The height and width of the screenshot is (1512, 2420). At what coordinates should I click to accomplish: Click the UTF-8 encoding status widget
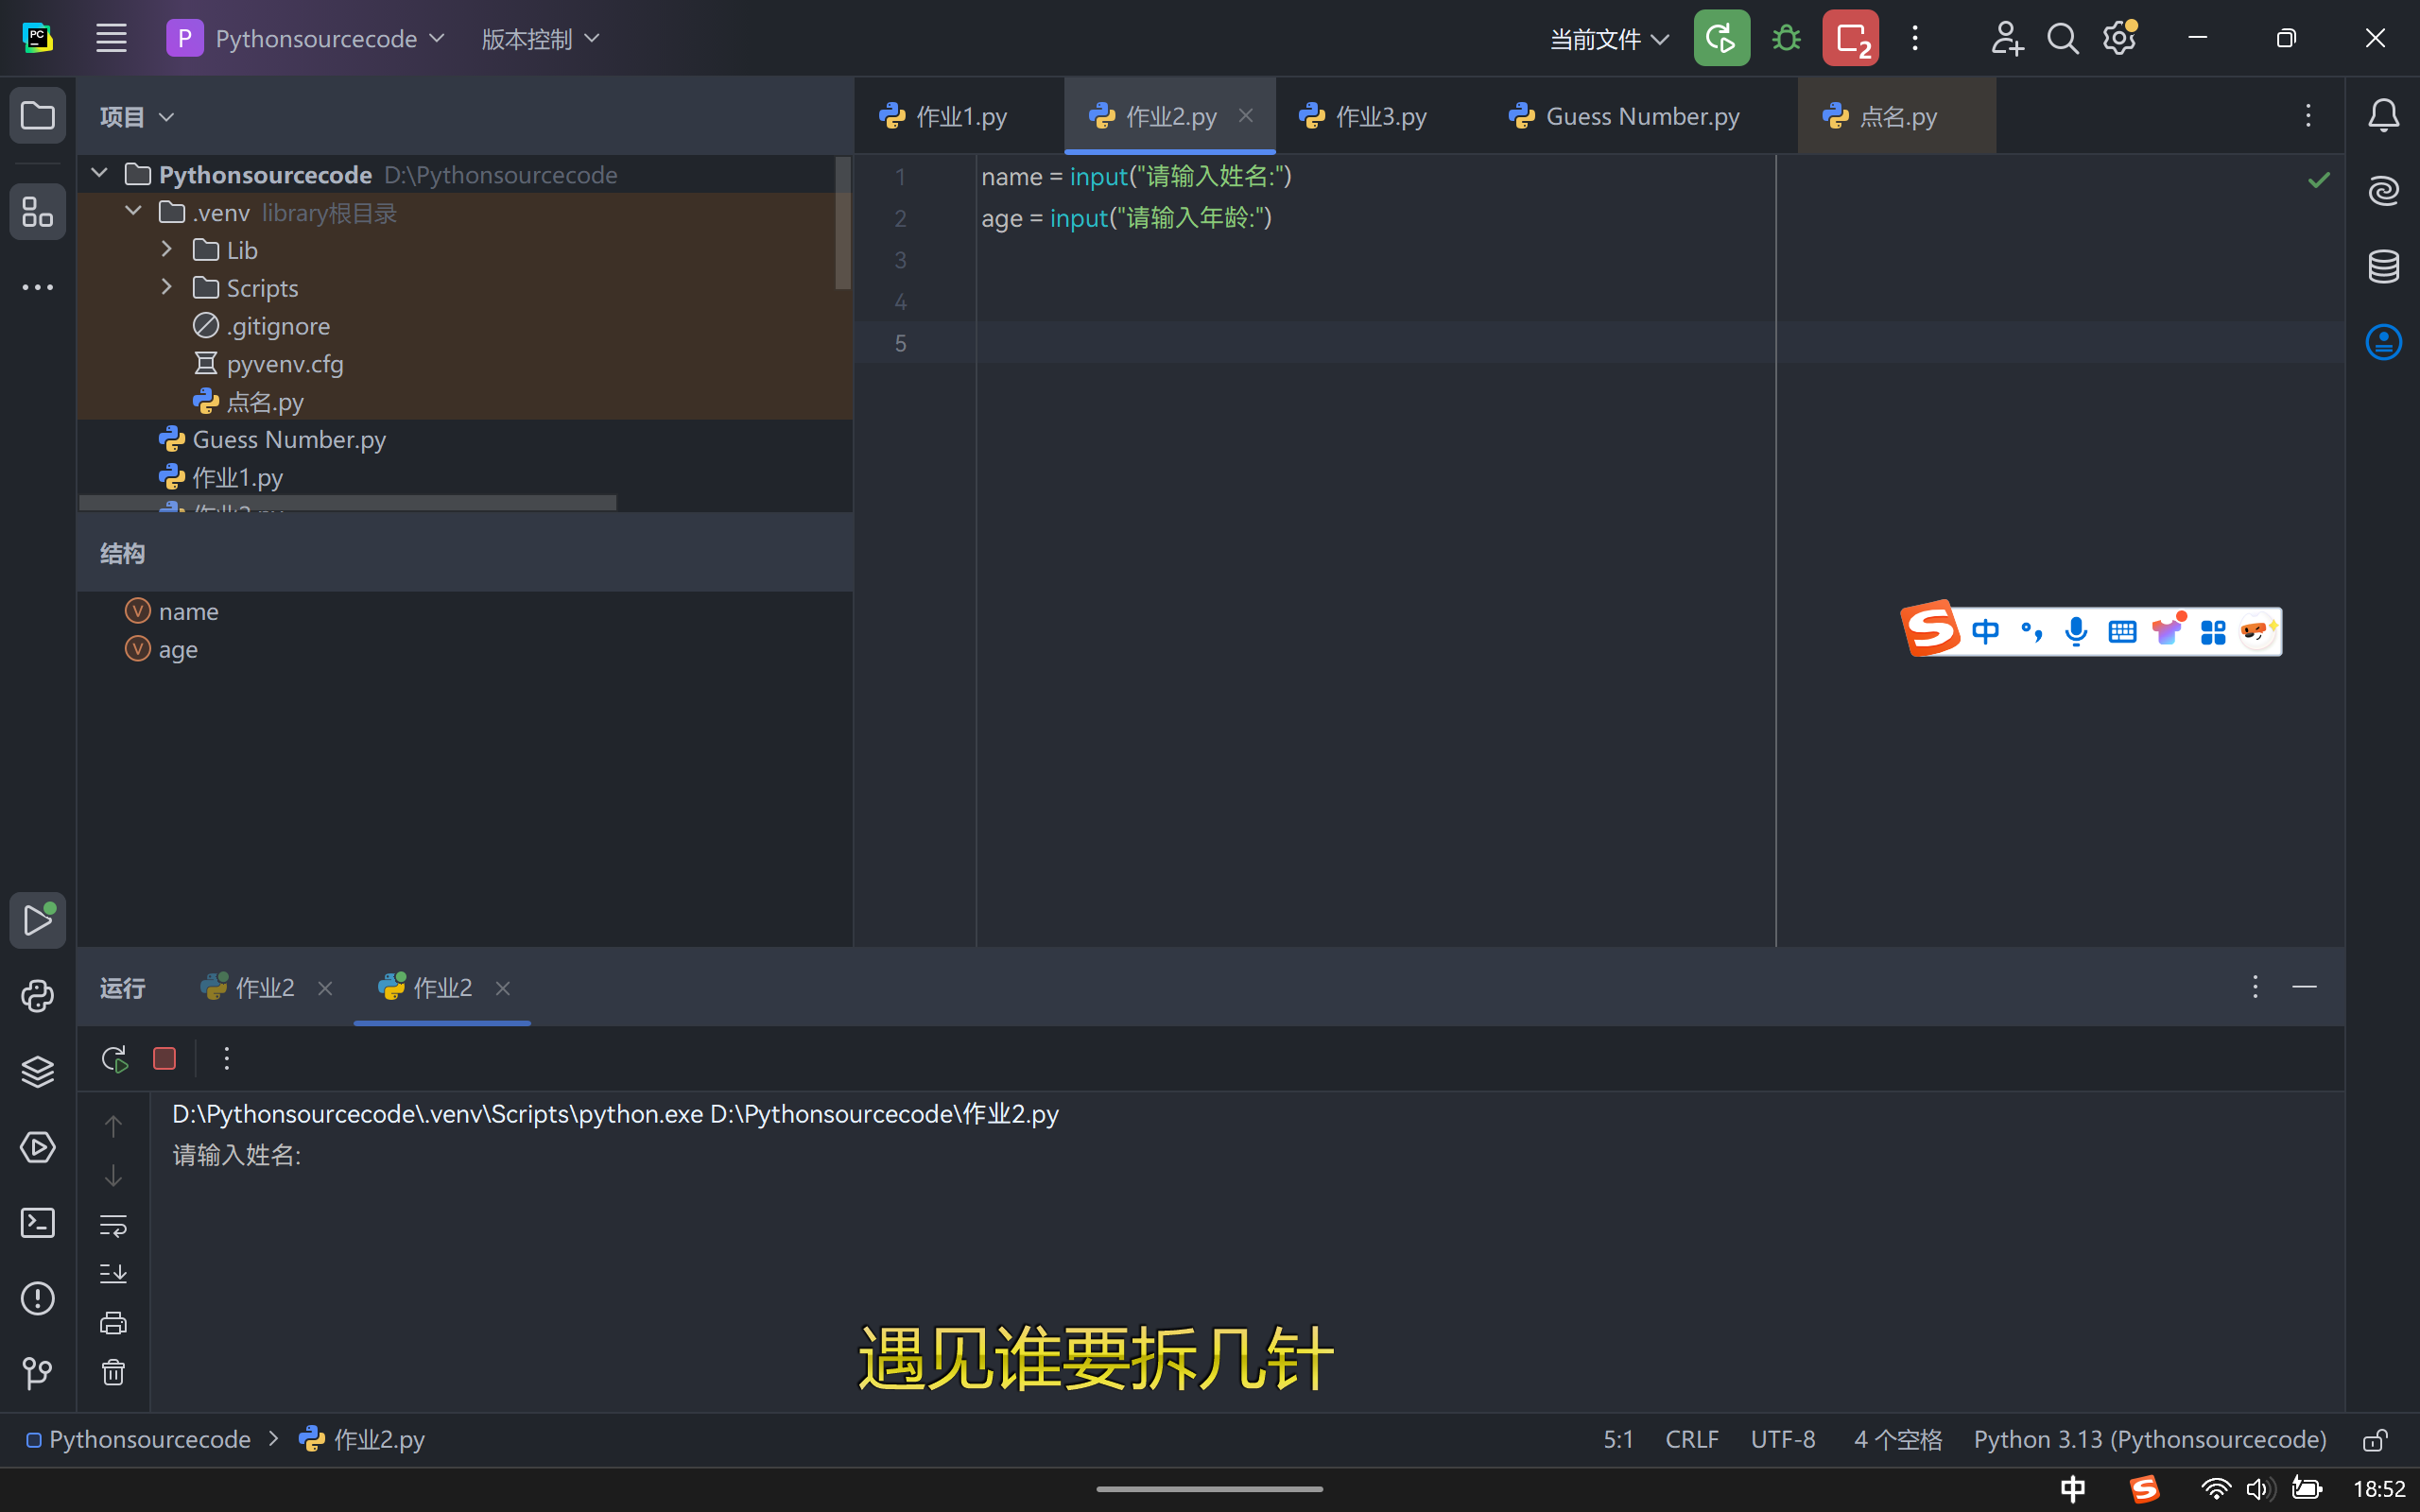[x=1782, y=1440]
